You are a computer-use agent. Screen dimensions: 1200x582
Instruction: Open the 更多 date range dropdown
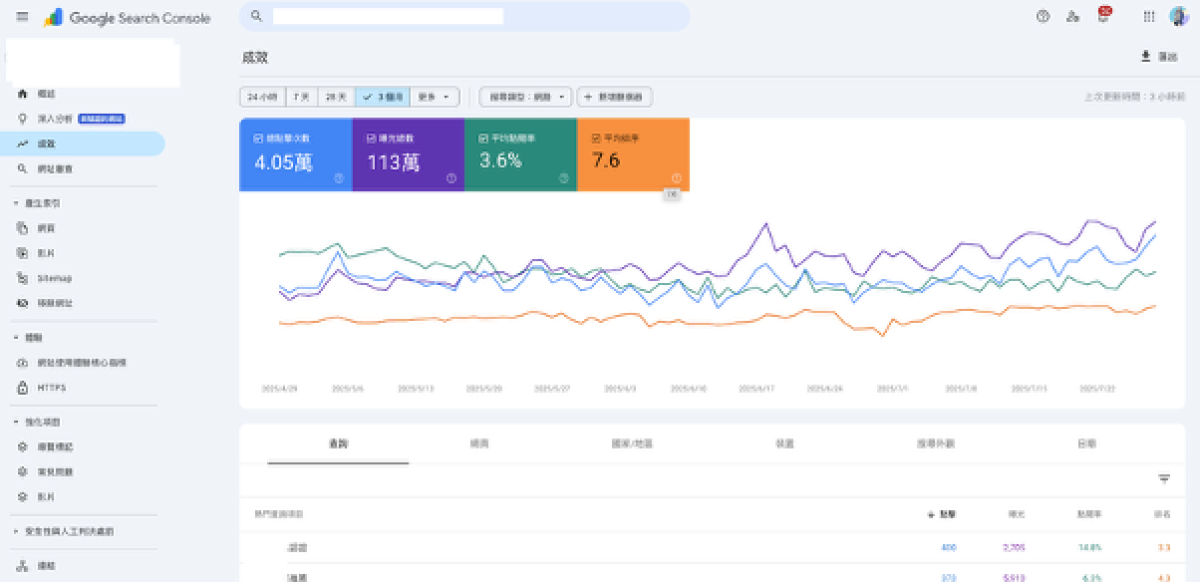434,97
